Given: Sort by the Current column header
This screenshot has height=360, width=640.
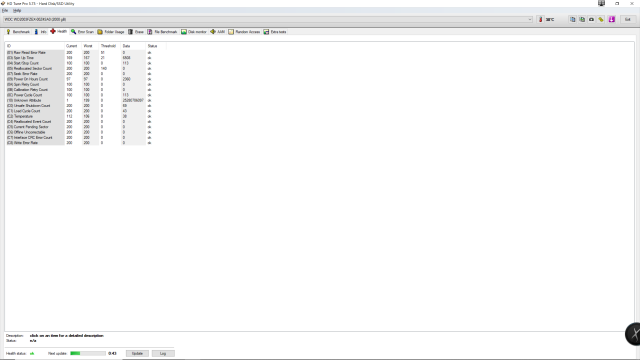Looking at the screenshot, I should (x=73, y=46).
